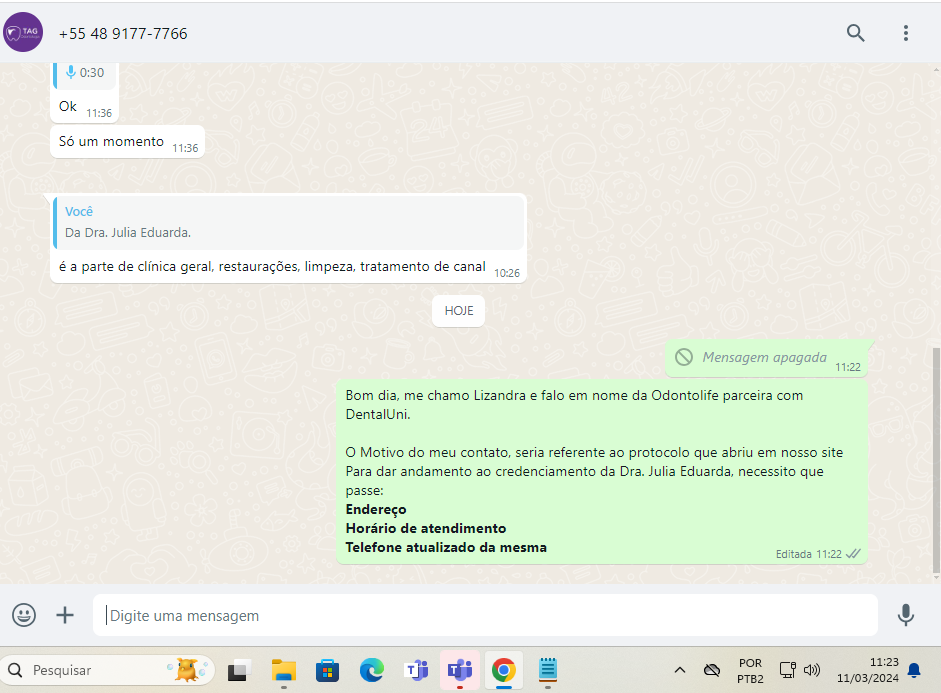Image resolution: width=941 pixels, height=693 pixels.
Task: Select the 'Mensagem apagada' deleted message
Action: (x=767, y=359)
